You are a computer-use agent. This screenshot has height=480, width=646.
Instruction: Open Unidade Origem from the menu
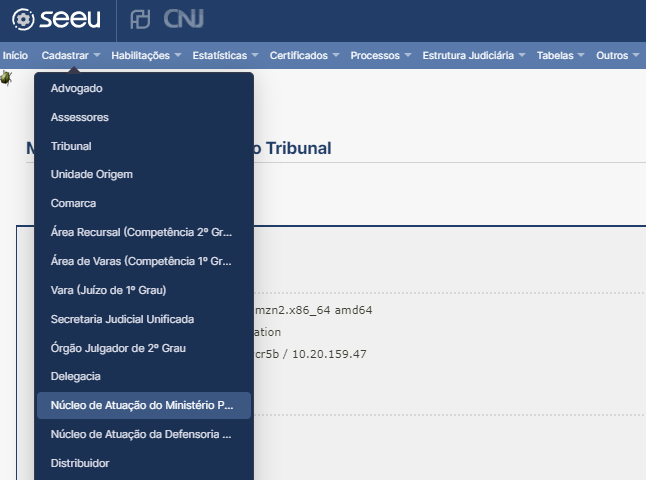tap(92, 174)
